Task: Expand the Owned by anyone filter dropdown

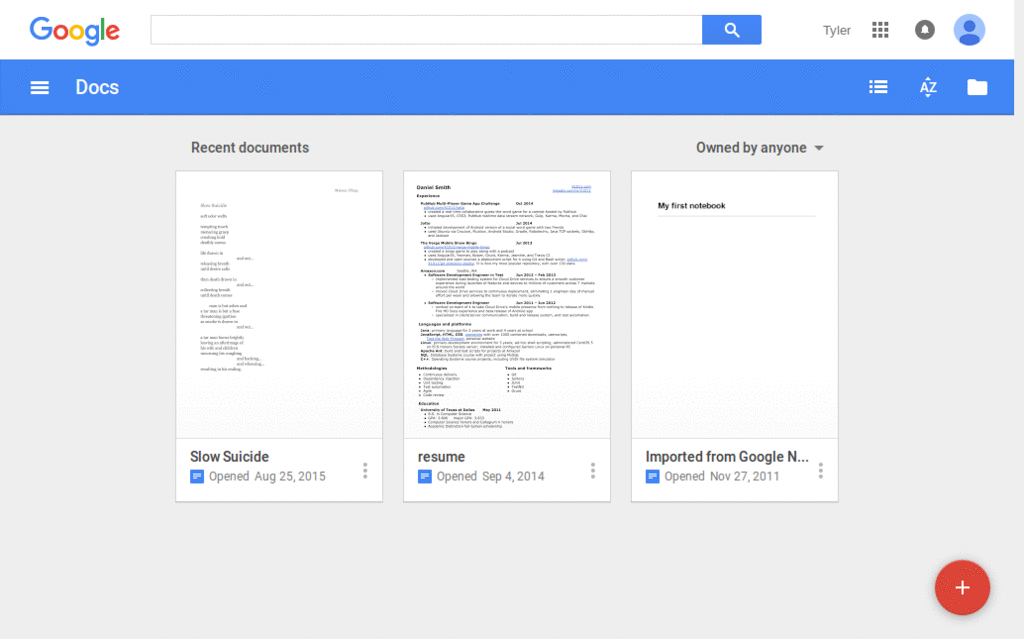Action: coord(760,148)
